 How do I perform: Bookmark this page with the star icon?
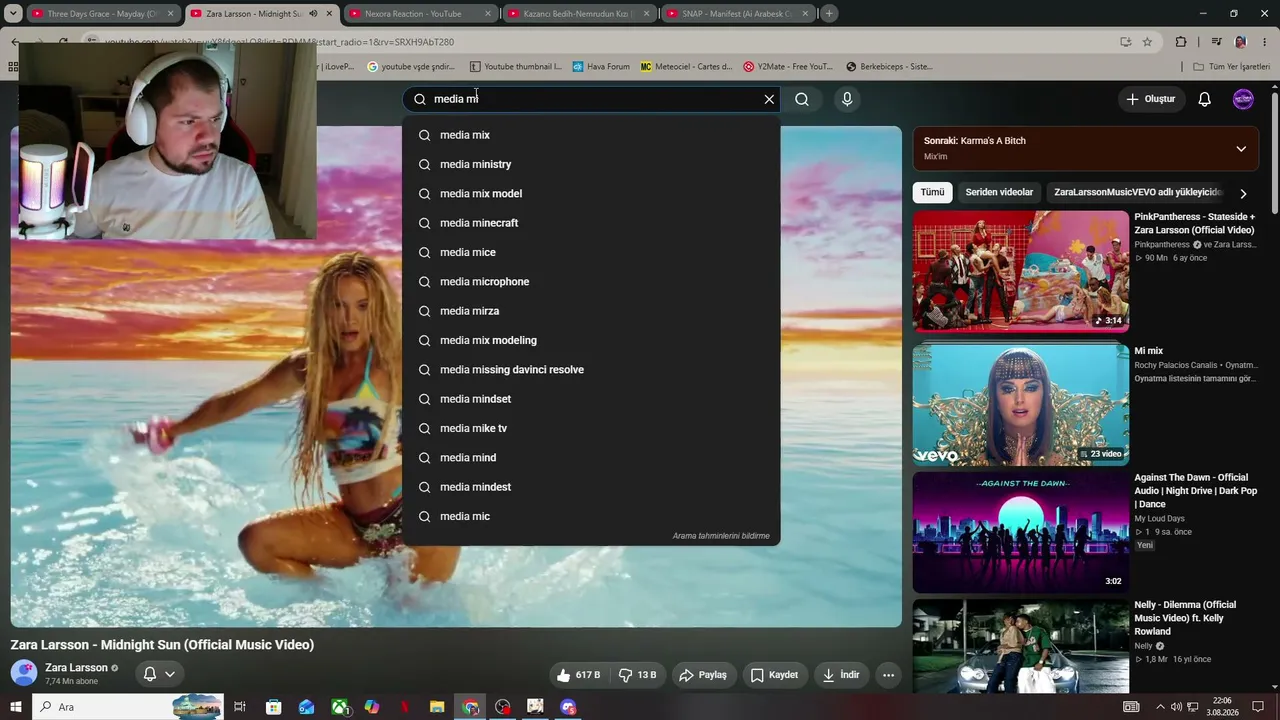click(x=1147, y=42)
